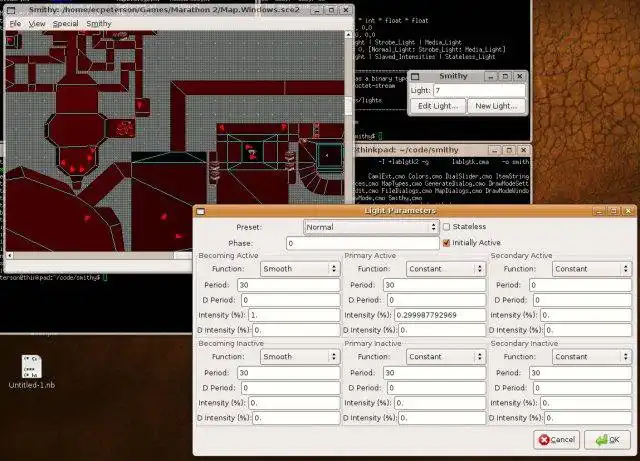Open Secondary Active Function dropdown
The width and height of the screenshot is (640, 461).
pos(591,269)
